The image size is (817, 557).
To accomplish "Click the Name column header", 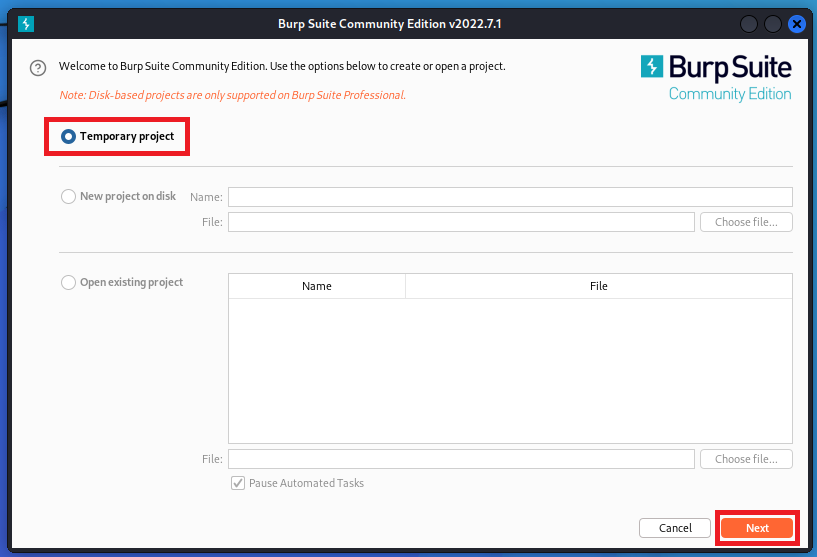I will [317, 286].
